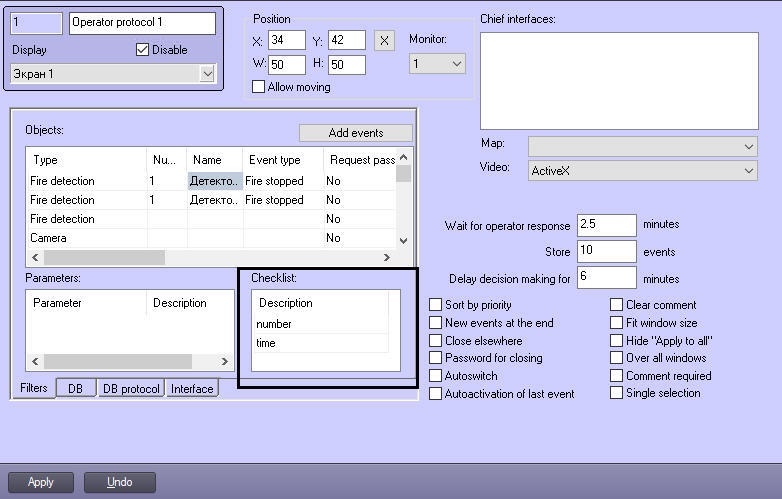Check the Comment required option
The height and width of the screenshot is (499, 782).
616,376
